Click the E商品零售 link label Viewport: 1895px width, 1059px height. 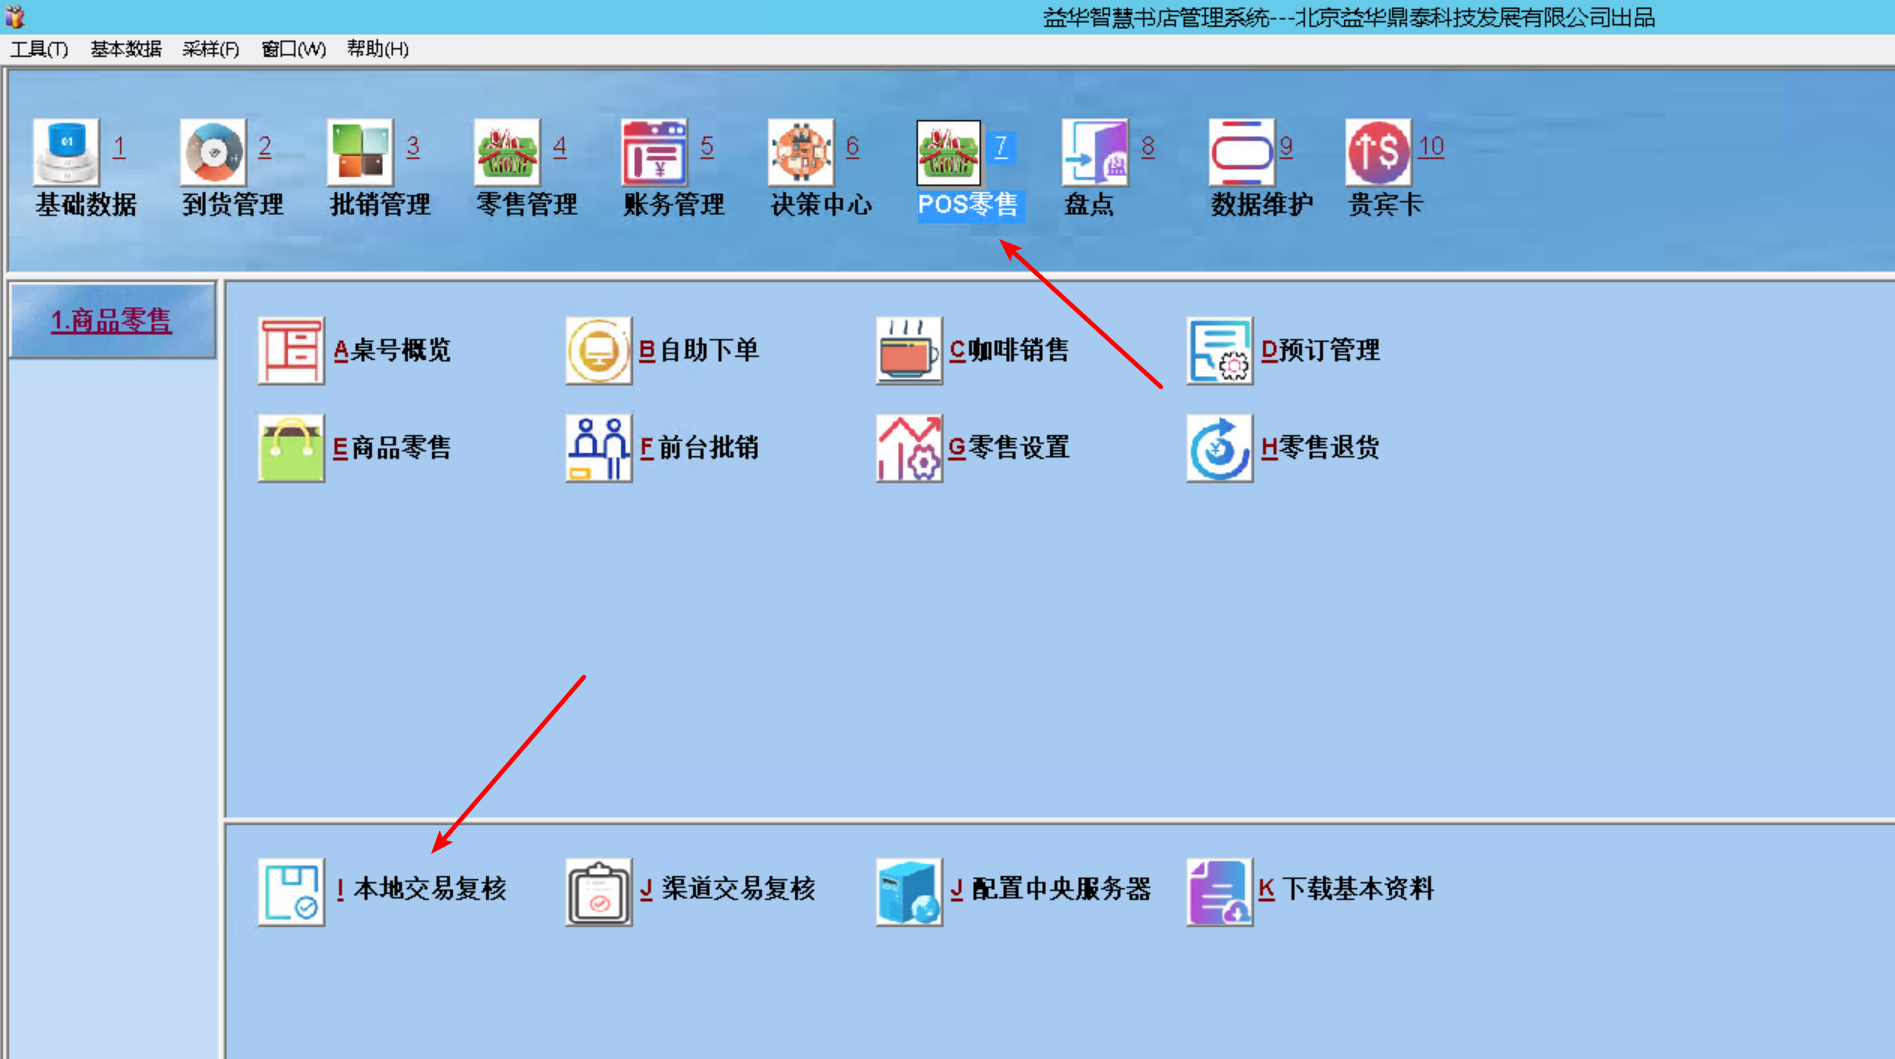pyautogui.click(x=392, y=448)
